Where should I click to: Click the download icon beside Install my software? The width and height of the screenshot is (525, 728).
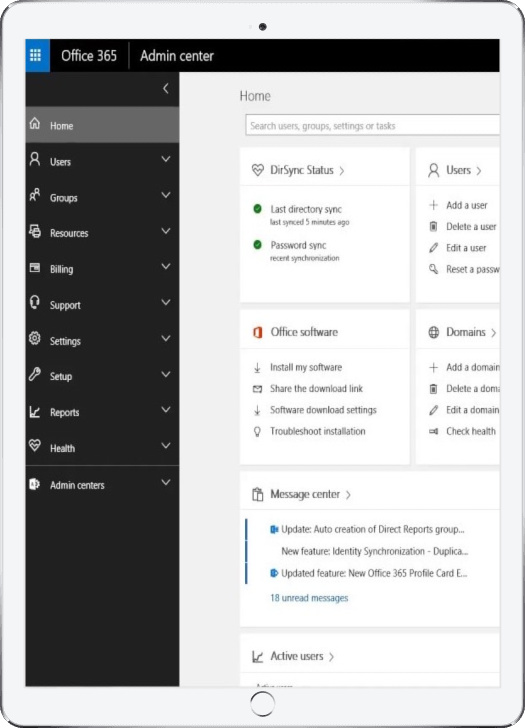(x=257, y=368)
